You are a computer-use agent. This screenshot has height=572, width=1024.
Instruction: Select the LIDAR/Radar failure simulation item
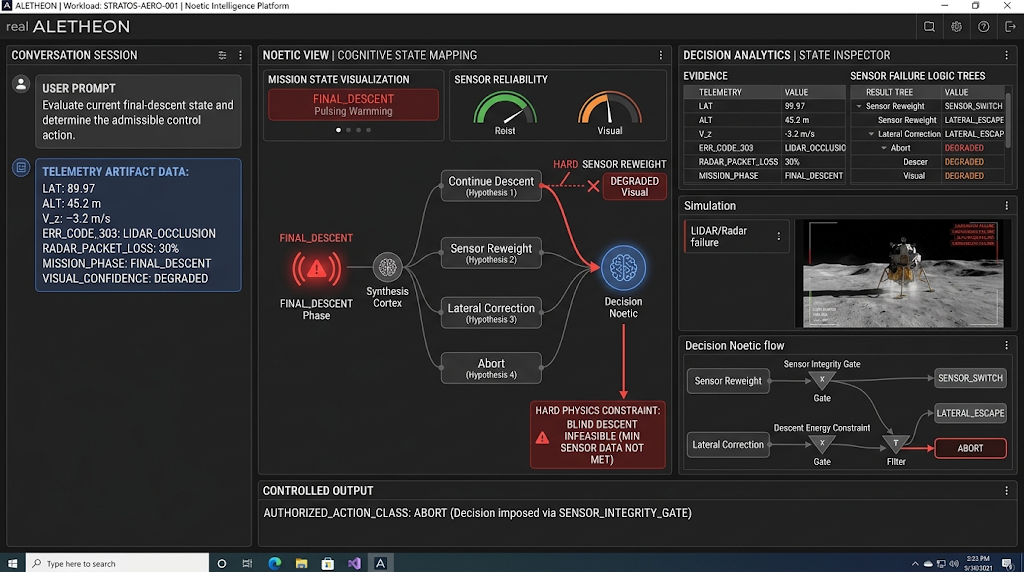point(735,236)
